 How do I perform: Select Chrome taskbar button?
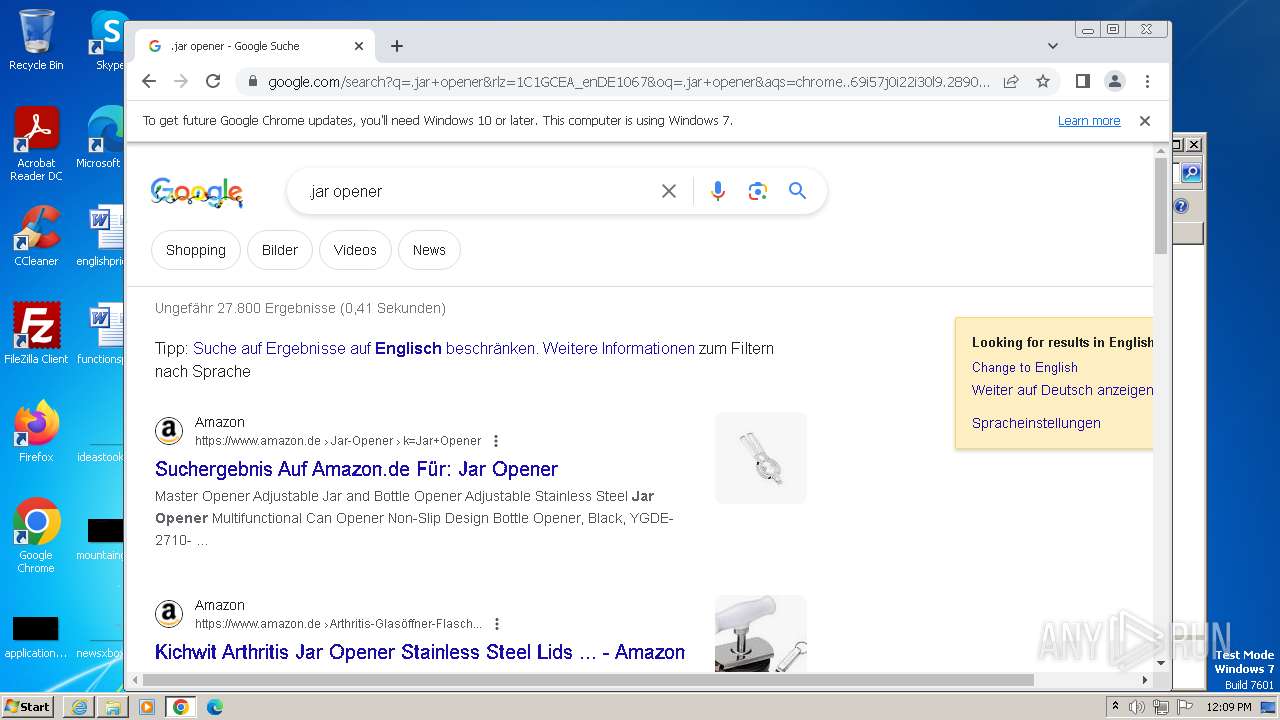pos(181,707)
